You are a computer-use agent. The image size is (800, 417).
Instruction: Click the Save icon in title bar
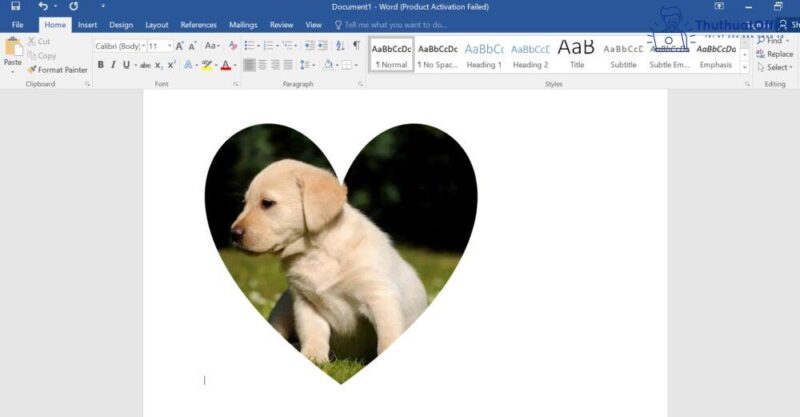15,7
